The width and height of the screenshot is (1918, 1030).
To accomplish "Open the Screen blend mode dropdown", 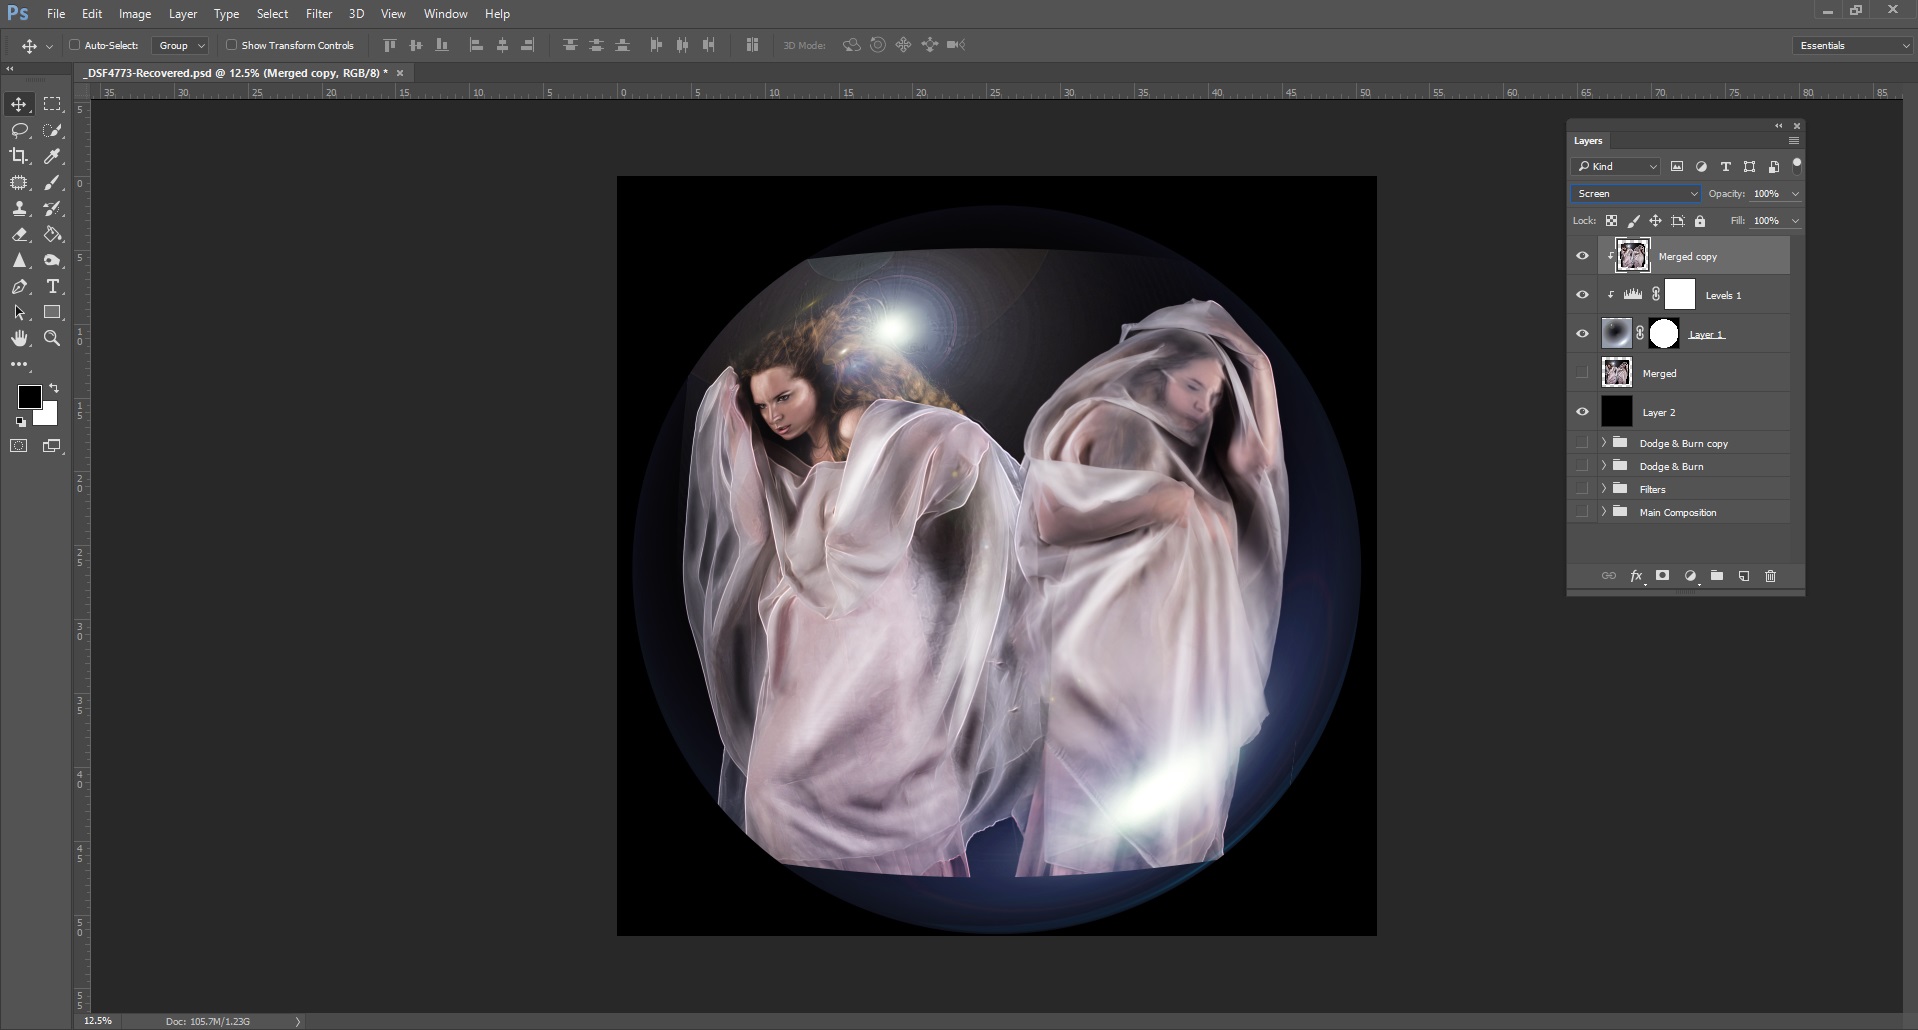I will point(1637,193).
